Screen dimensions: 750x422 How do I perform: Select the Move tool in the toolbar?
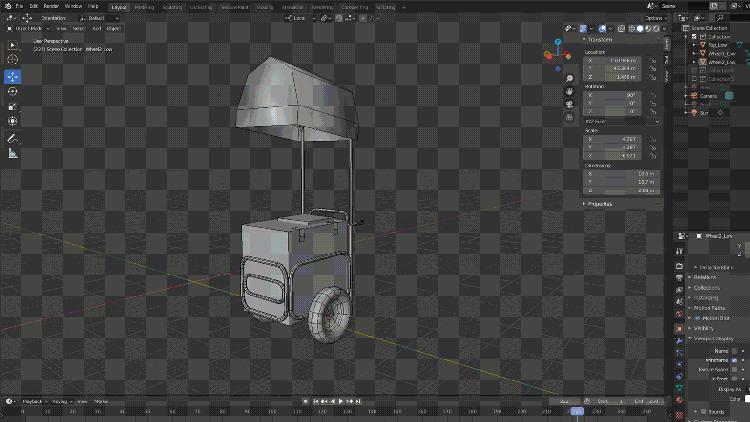click(13, 76)
